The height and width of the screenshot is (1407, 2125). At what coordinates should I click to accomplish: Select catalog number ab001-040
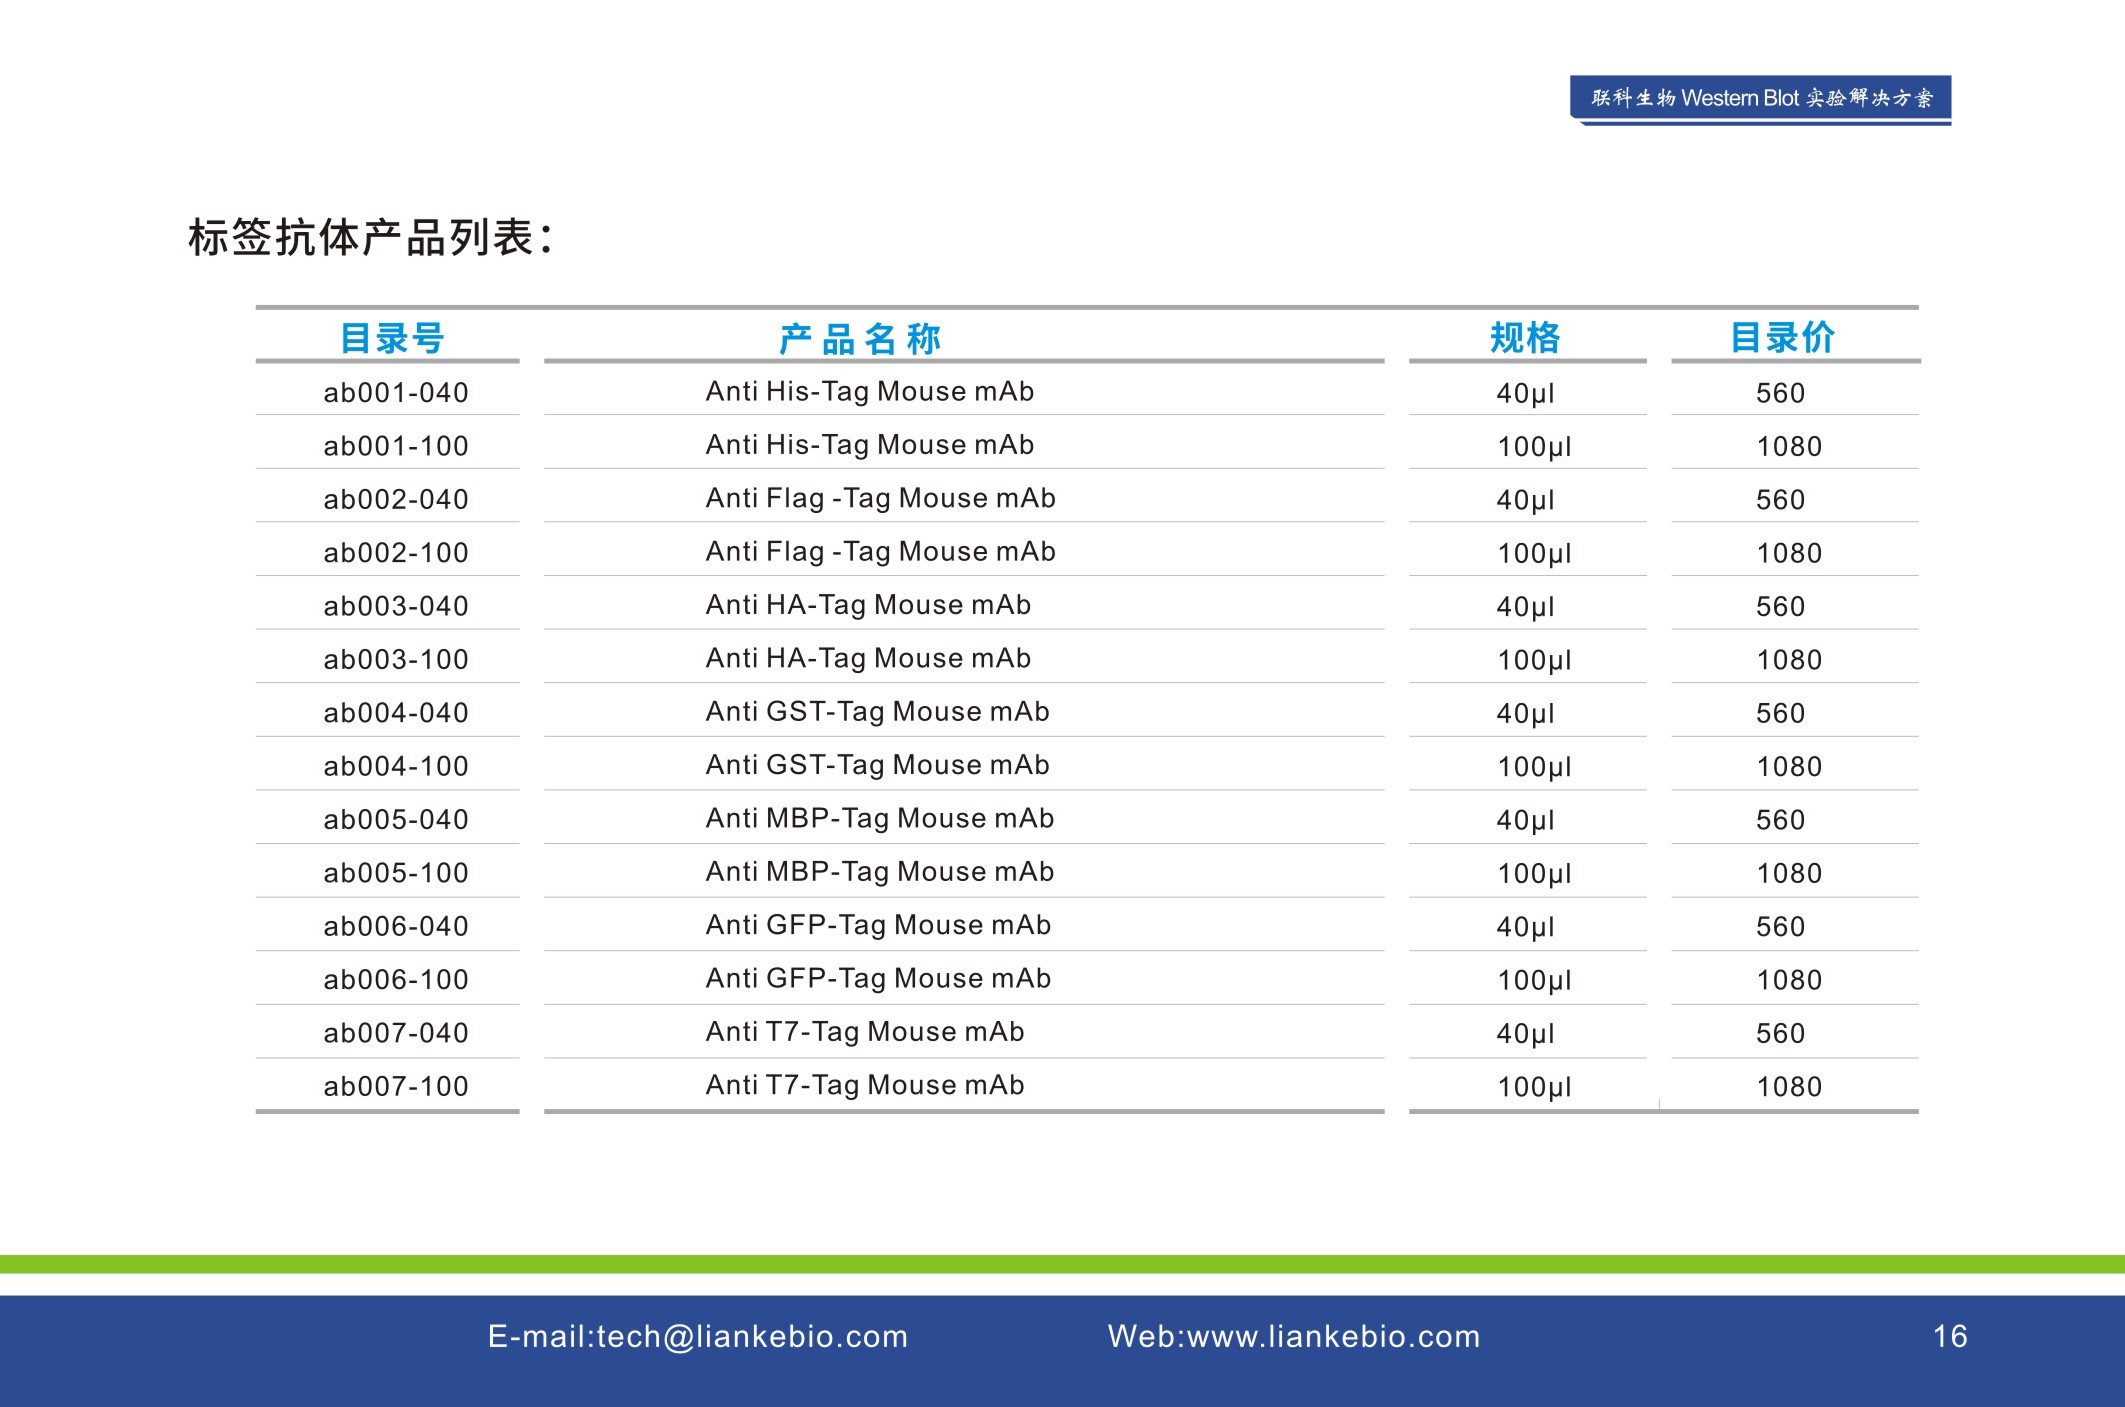(396, 393)
